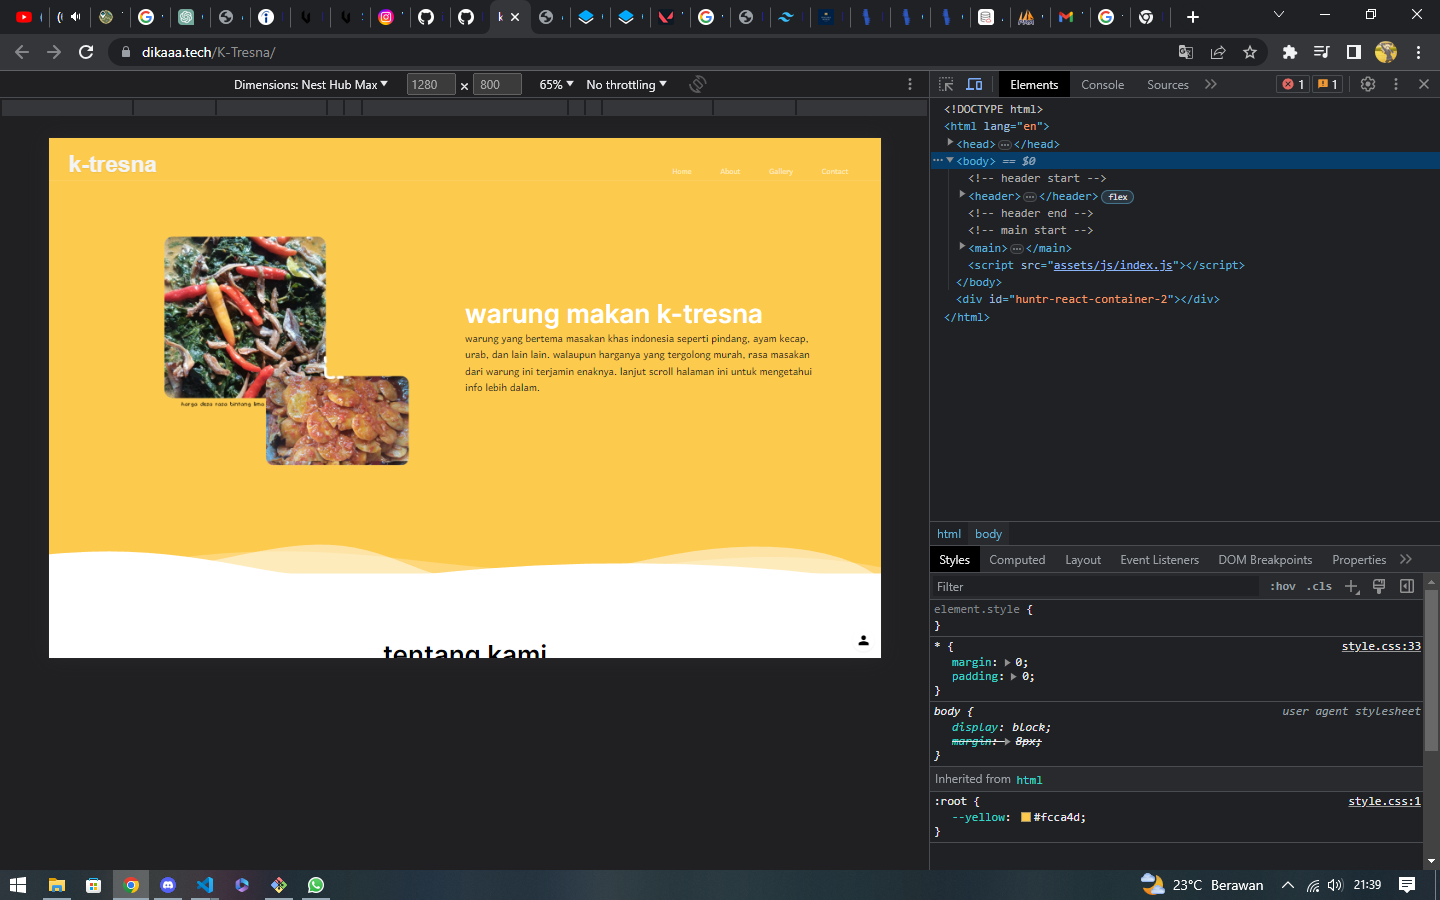The width and height of the screenshot is (1440, 900).
Task: Open the Google Translate page icon
Action: [x=1186, y=52]
